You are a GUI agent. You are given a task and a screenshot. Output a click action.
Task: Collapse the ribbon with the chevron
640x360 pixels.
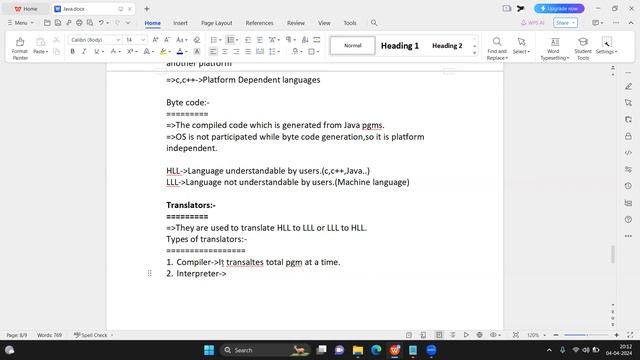(631, 23)
